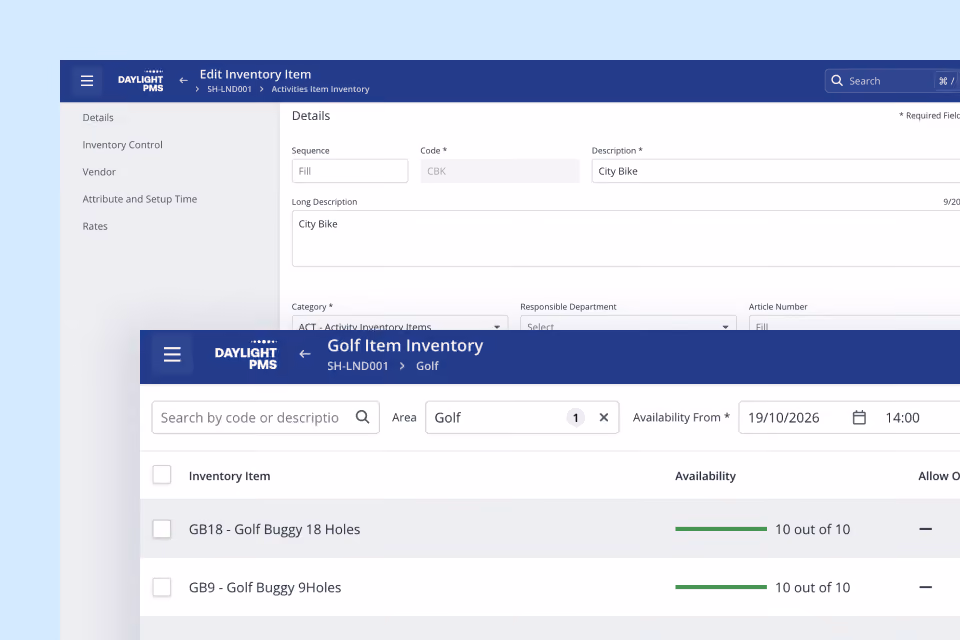The image size is (960, 640).
Task: Go back using arrow beside Golf Item Inventory
Action: [304, 354]
